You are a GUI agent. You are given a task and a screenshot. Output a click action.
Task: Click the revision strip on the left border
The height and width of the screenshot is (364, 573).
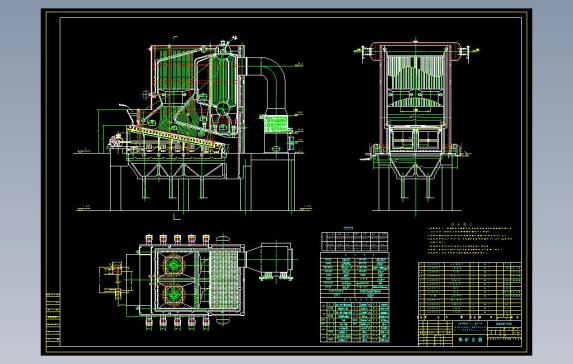coord(53,319)
